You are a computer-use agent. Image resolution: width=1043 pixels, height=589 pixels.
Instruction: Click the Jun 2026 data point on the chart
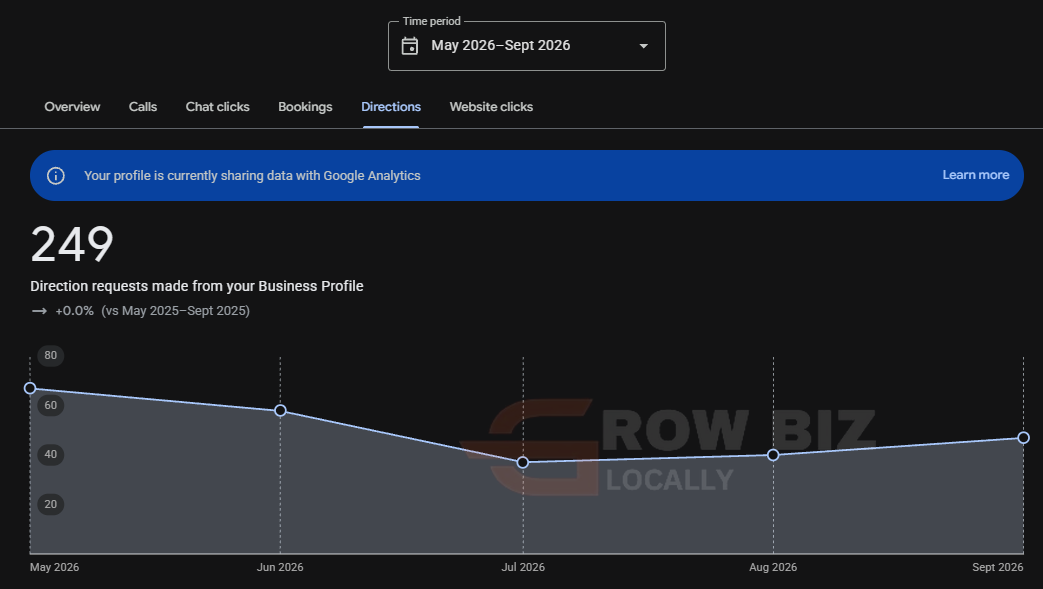[280, 411]
